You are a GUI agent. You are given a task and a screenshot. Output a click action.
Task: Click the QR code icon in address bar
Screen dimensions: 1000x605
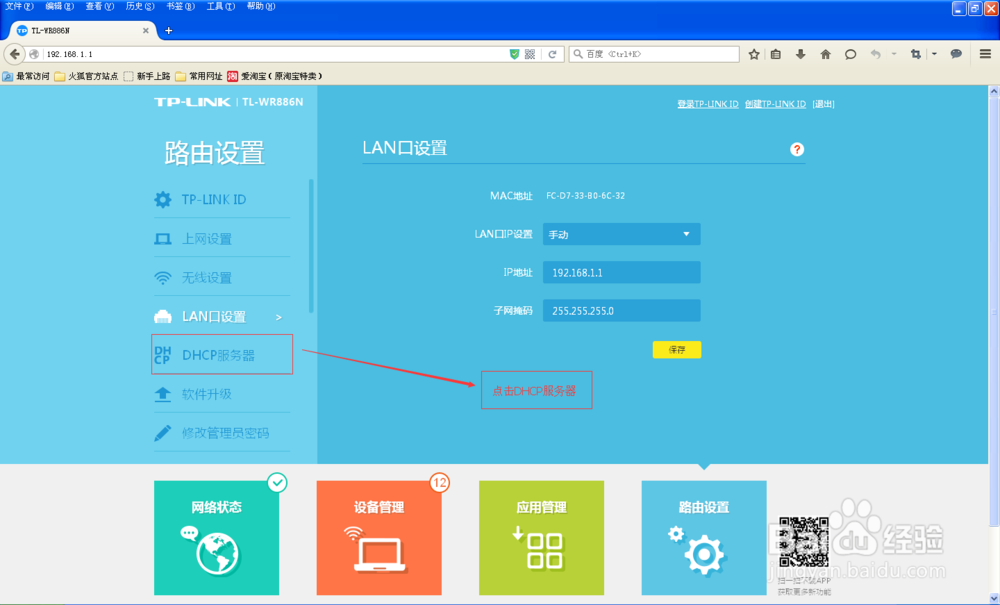pos(530,54)
